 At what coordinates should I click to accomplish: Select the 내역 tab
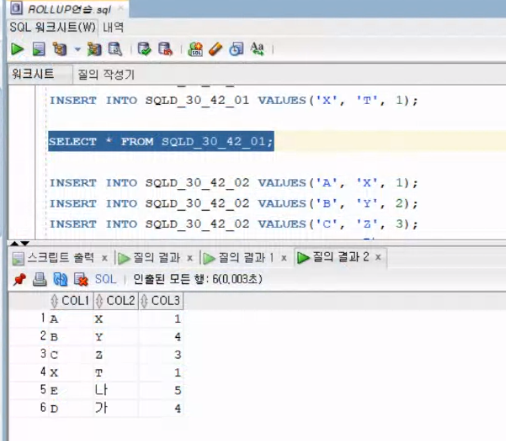coord(113,27)
